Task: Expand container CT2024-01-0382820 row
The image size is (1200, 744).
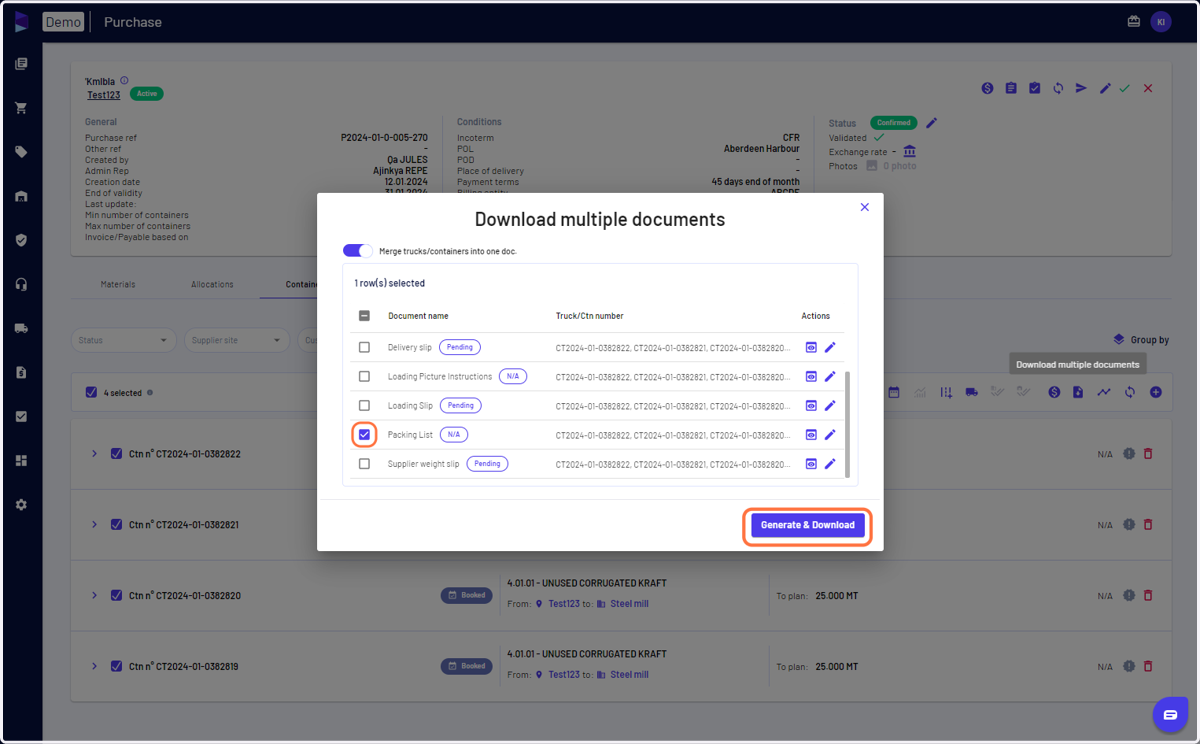Action: (x=95, y=596)
